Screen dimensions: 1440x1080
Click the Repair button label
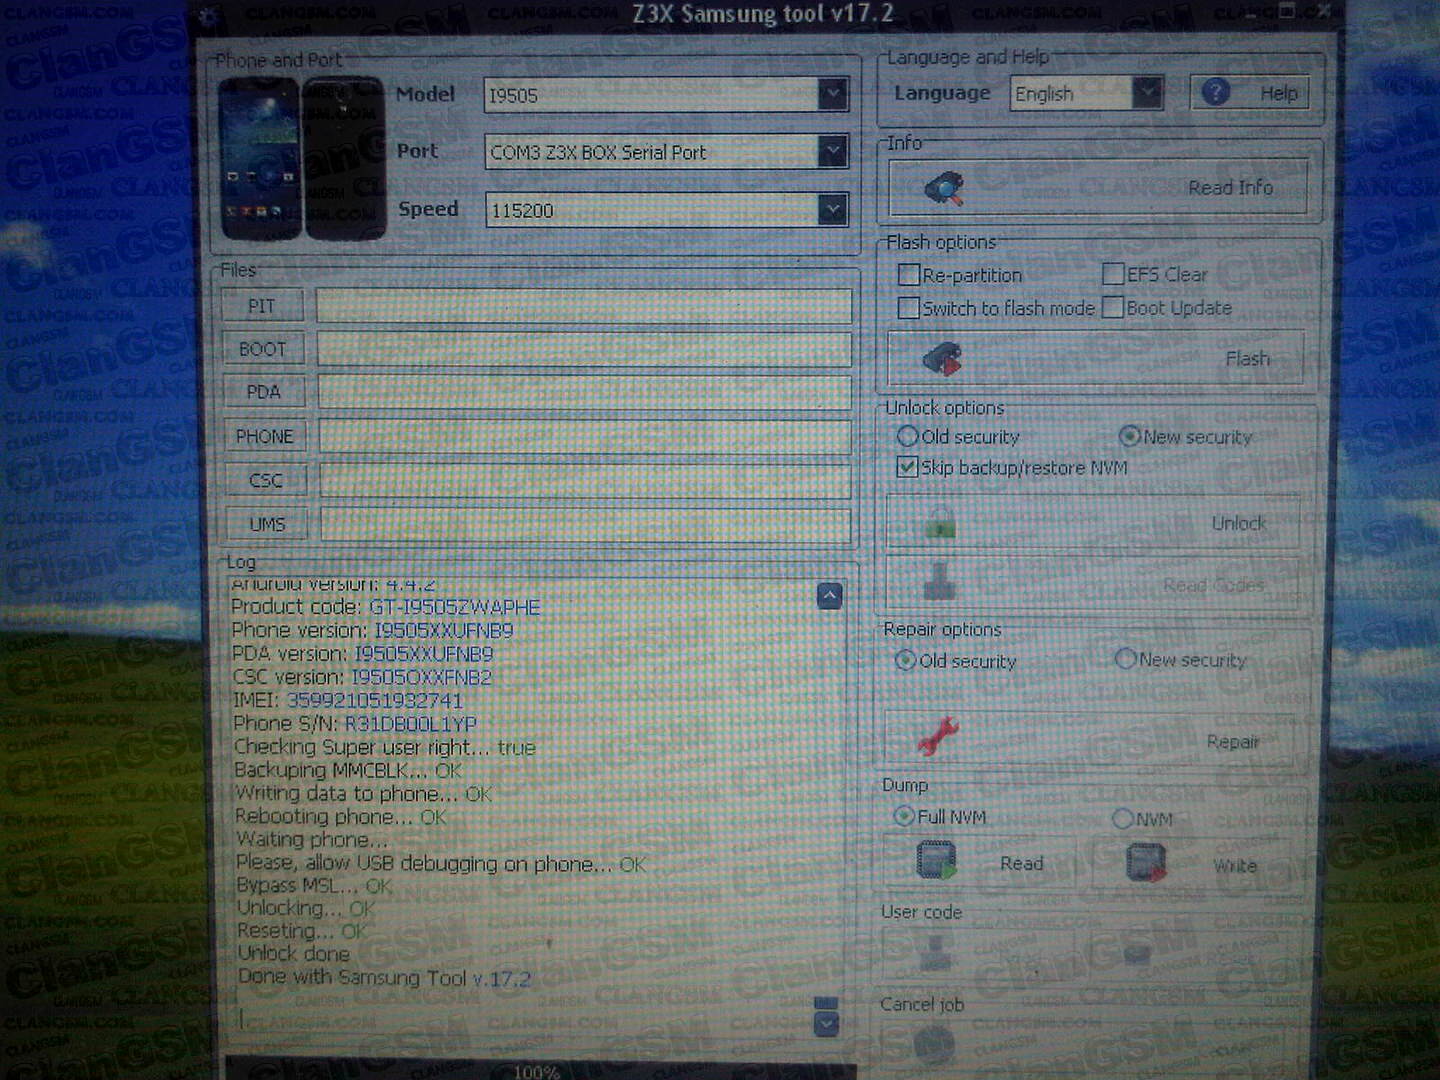[x=1232, y=742]
